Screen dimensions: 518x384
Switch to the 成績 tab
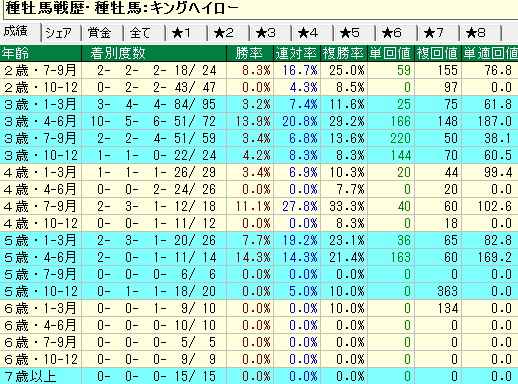tap(20, 32)
